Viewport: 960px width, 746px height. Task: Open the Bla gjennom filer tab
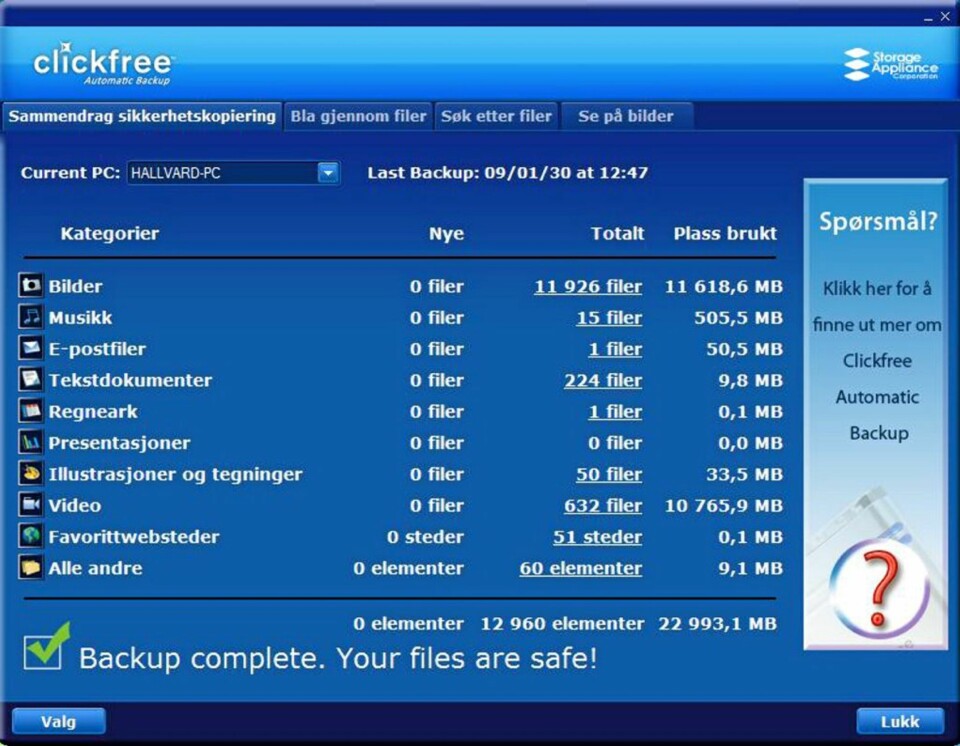point(358,116)
